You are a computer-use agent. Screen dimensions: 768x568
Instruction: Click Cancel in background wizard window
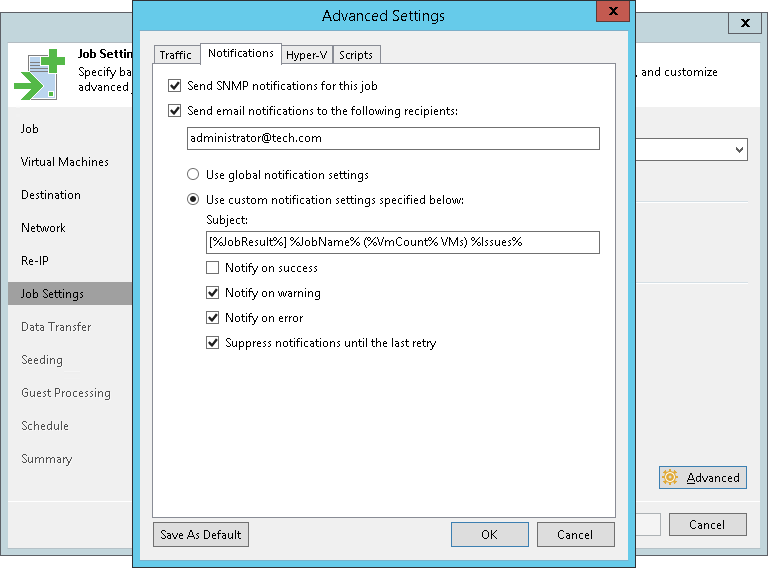707,524
